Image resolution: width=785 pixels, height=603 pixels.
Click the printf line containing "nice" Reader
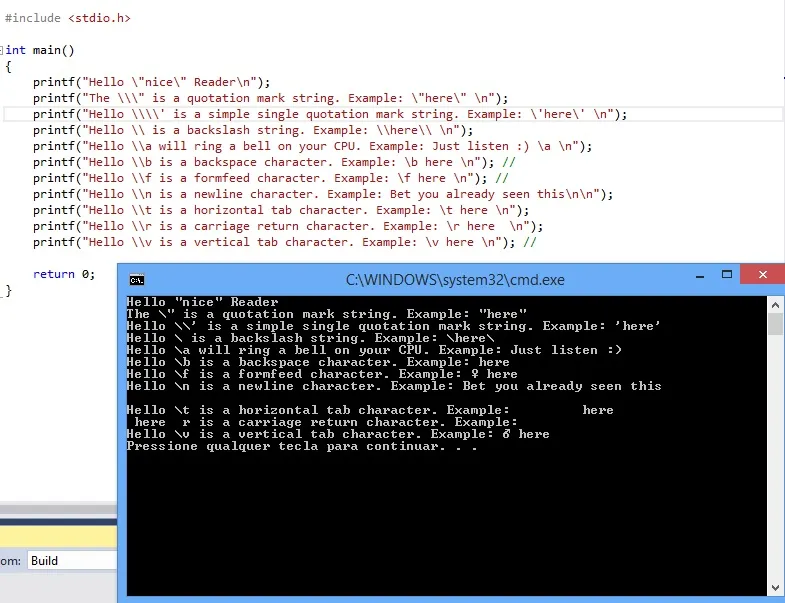[x=152, y=82]
